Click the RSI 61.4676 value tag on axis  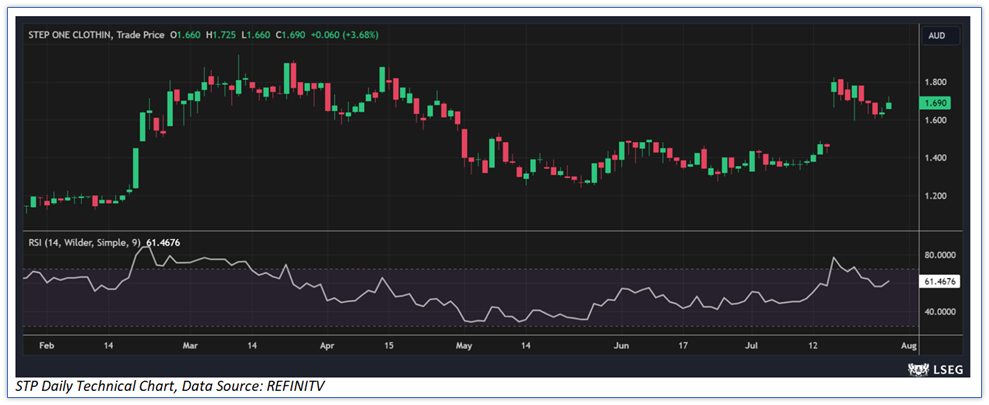tap(940, 282)
